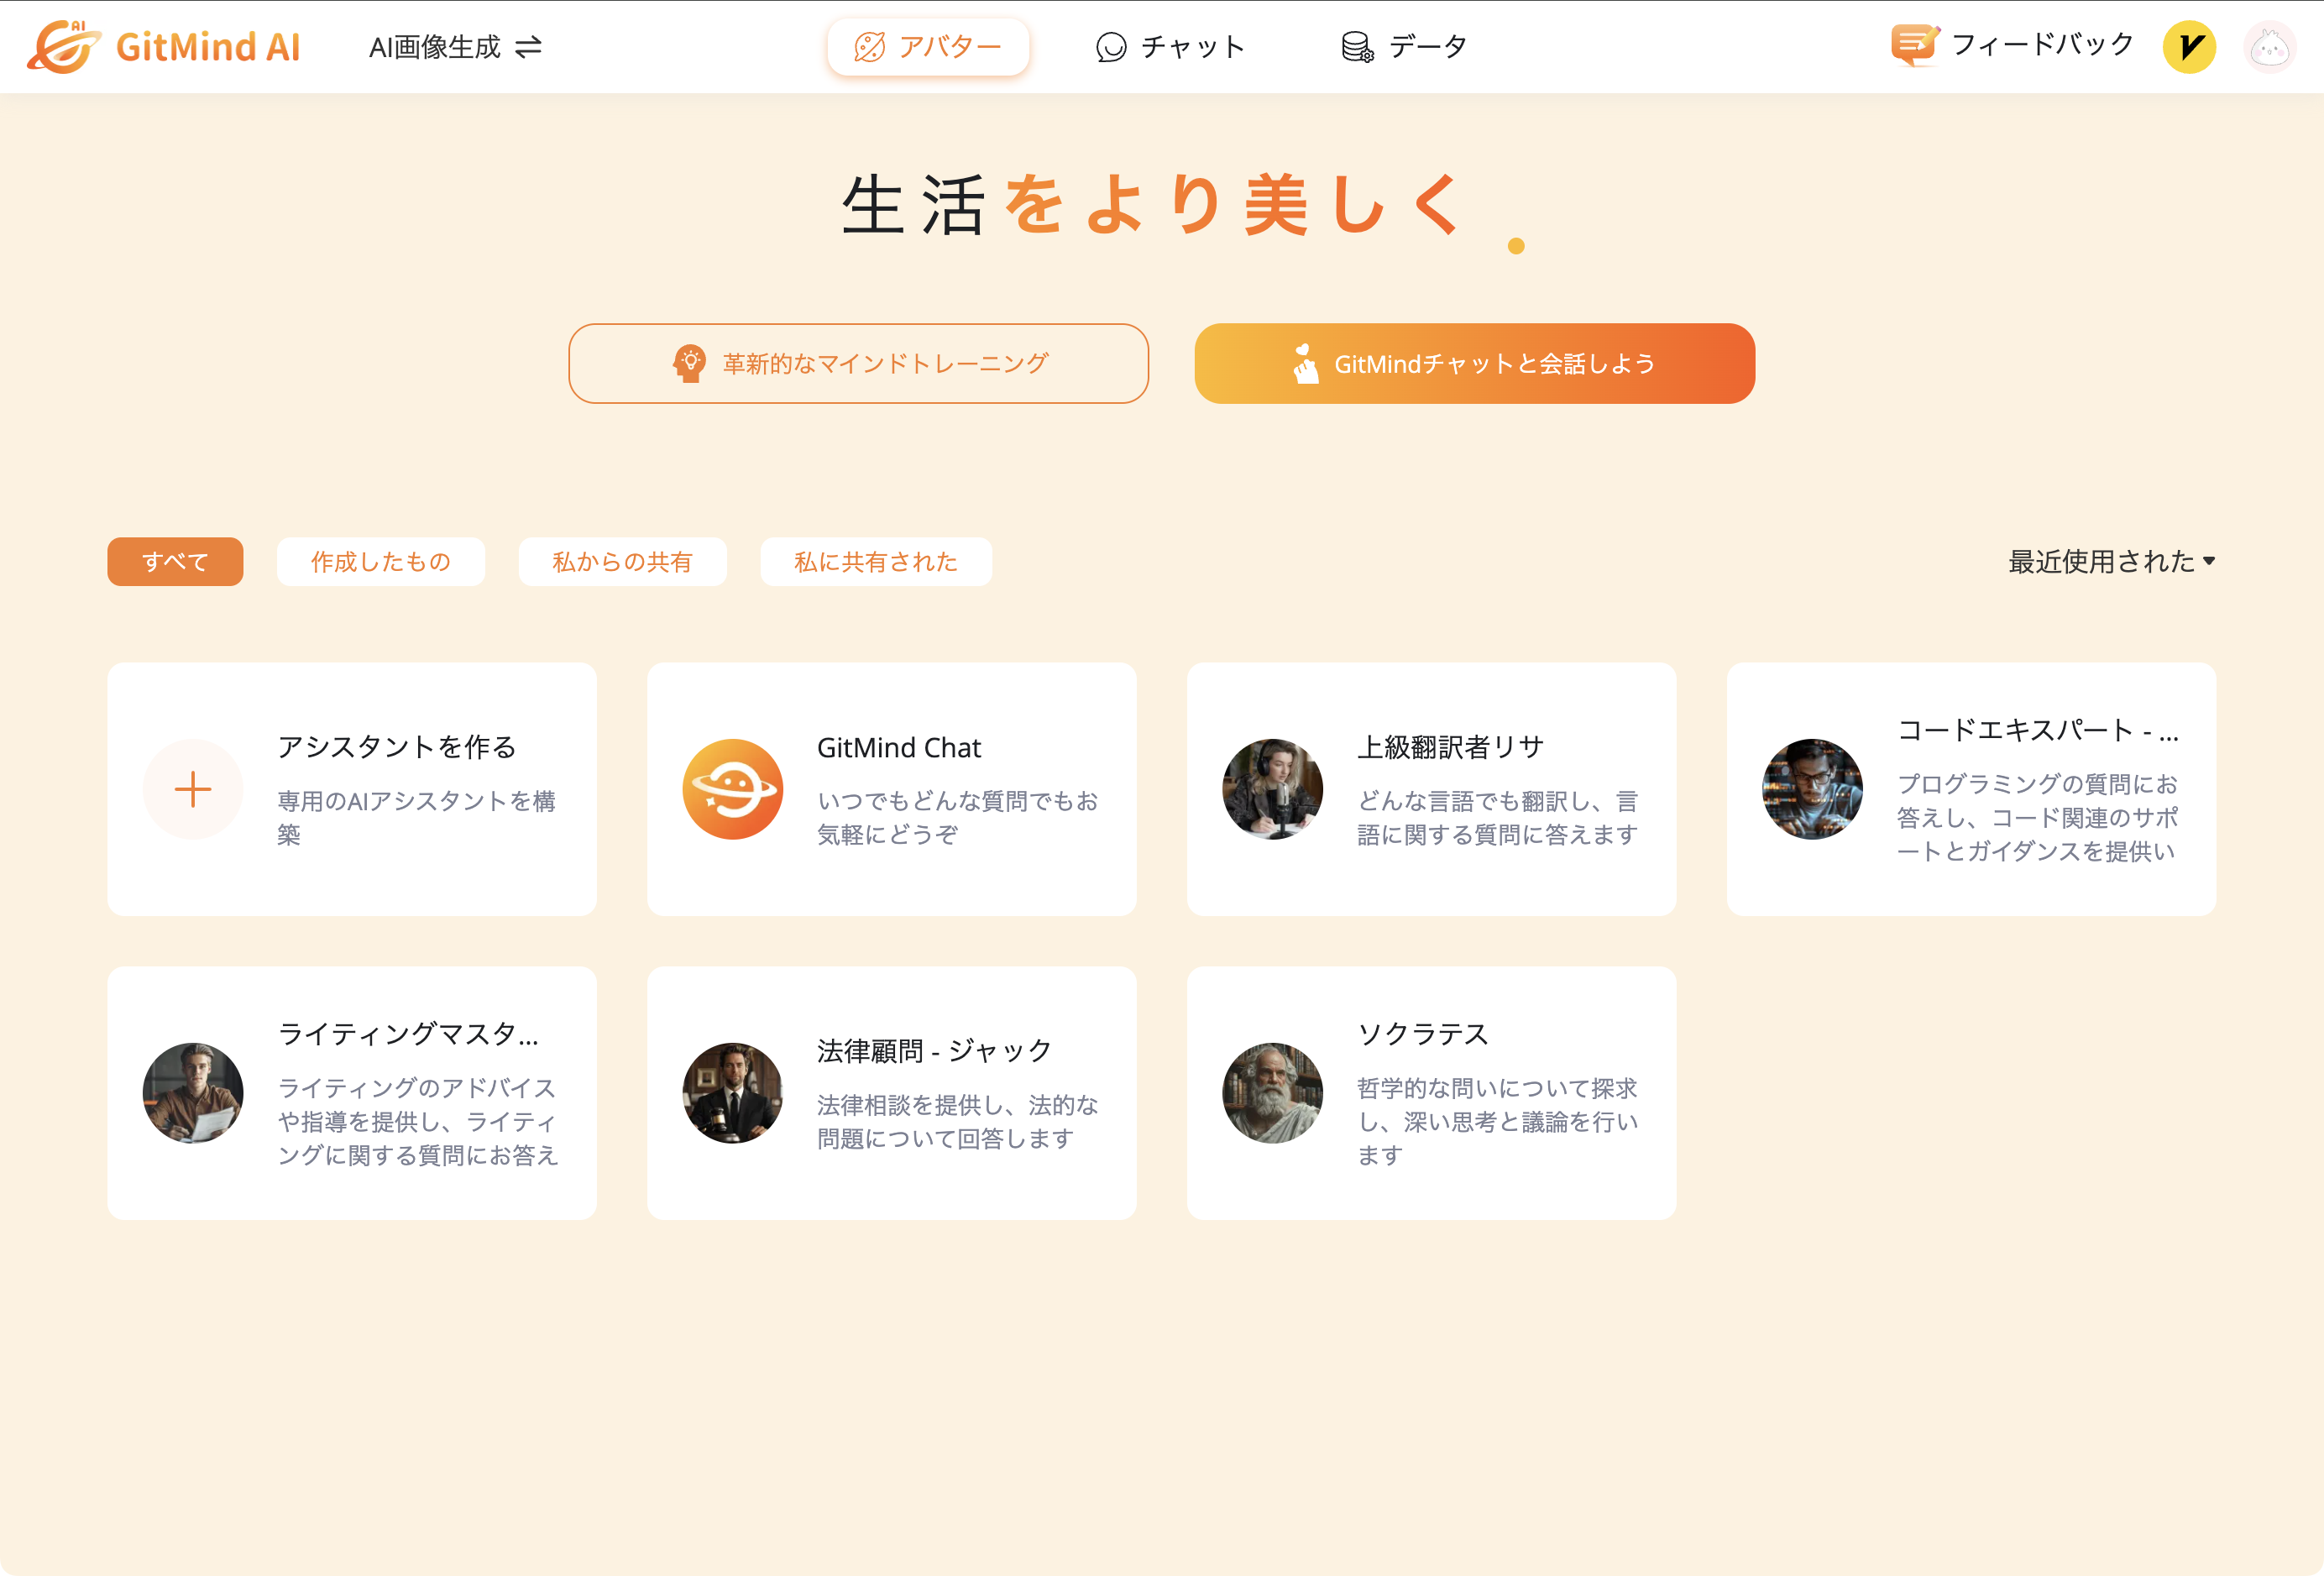This screenshot has width=2324, height=1576.
Task: Click the チャット speech bubble icon
Action: click(x=1111, y=47)
